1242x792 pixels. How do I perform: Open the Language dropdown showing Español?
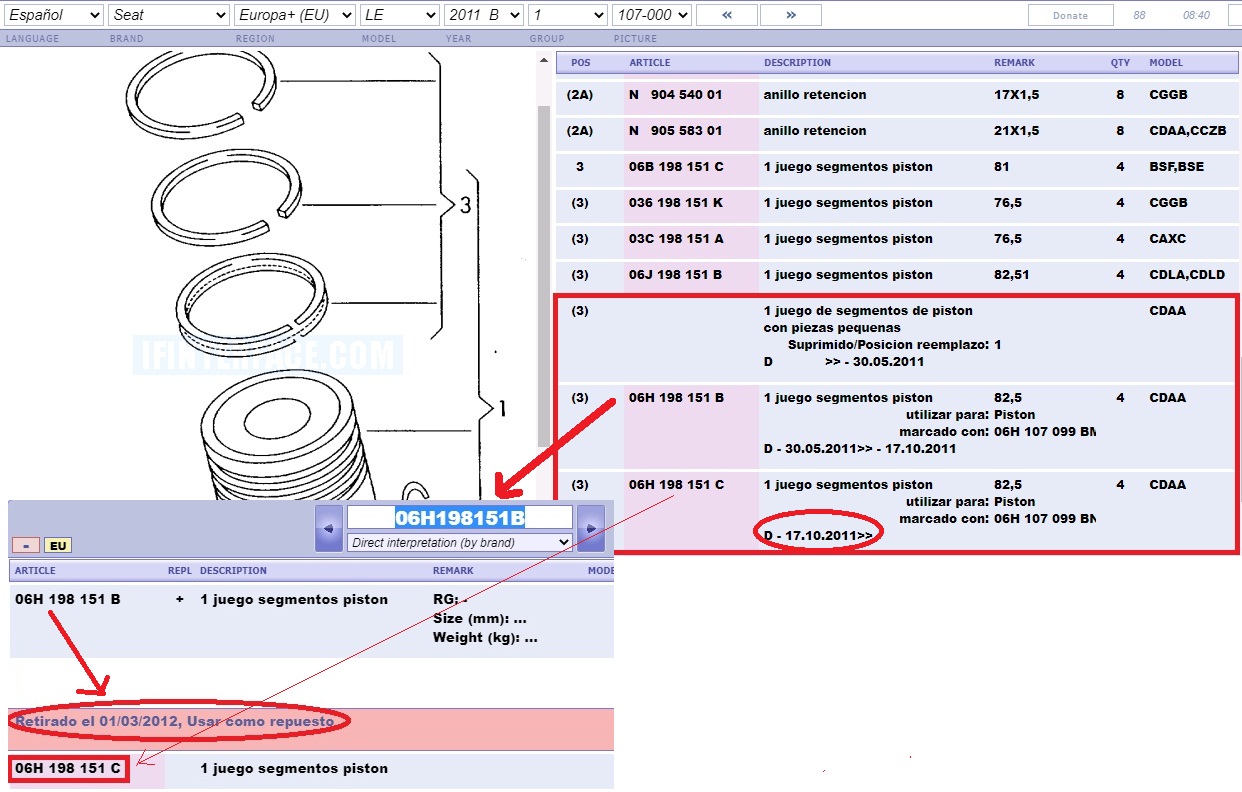click(53, 15)
